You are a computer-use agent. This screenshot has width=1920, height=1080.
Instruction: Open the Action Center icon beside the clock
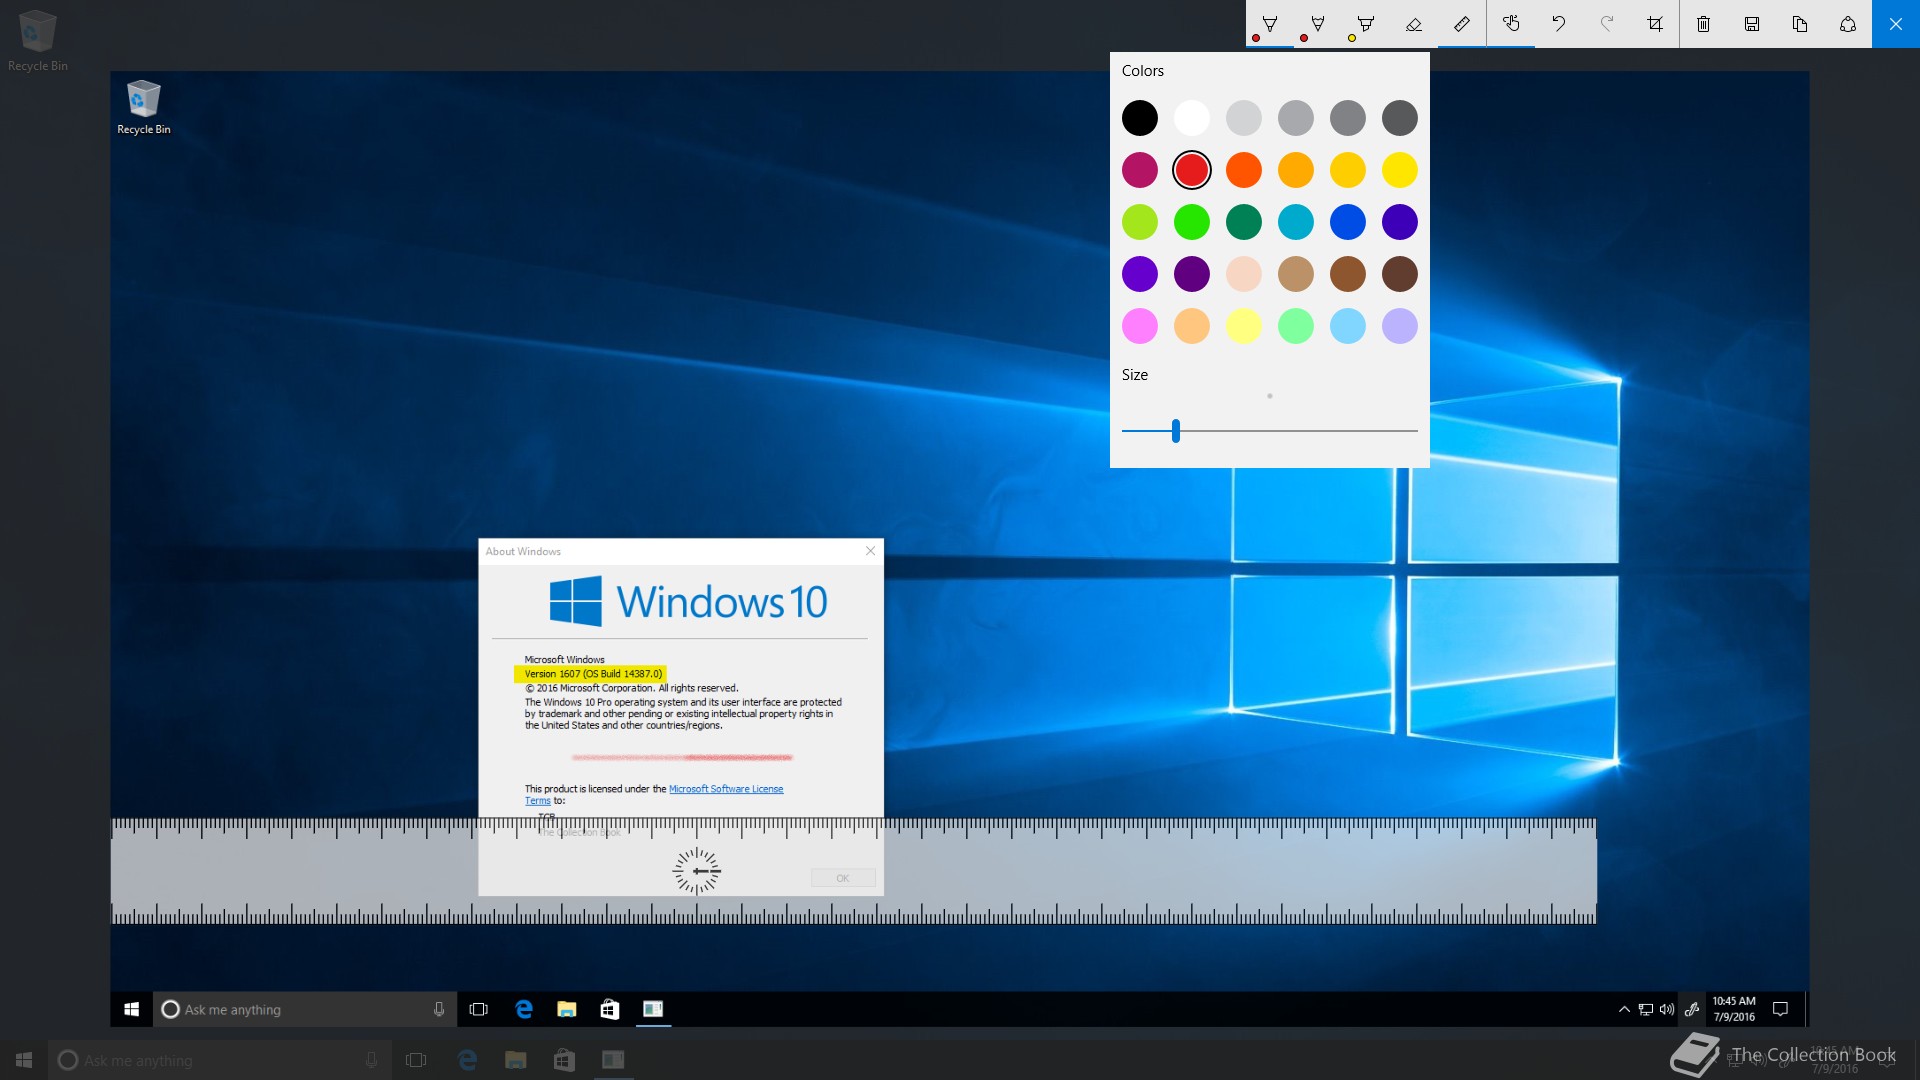1780,1009
